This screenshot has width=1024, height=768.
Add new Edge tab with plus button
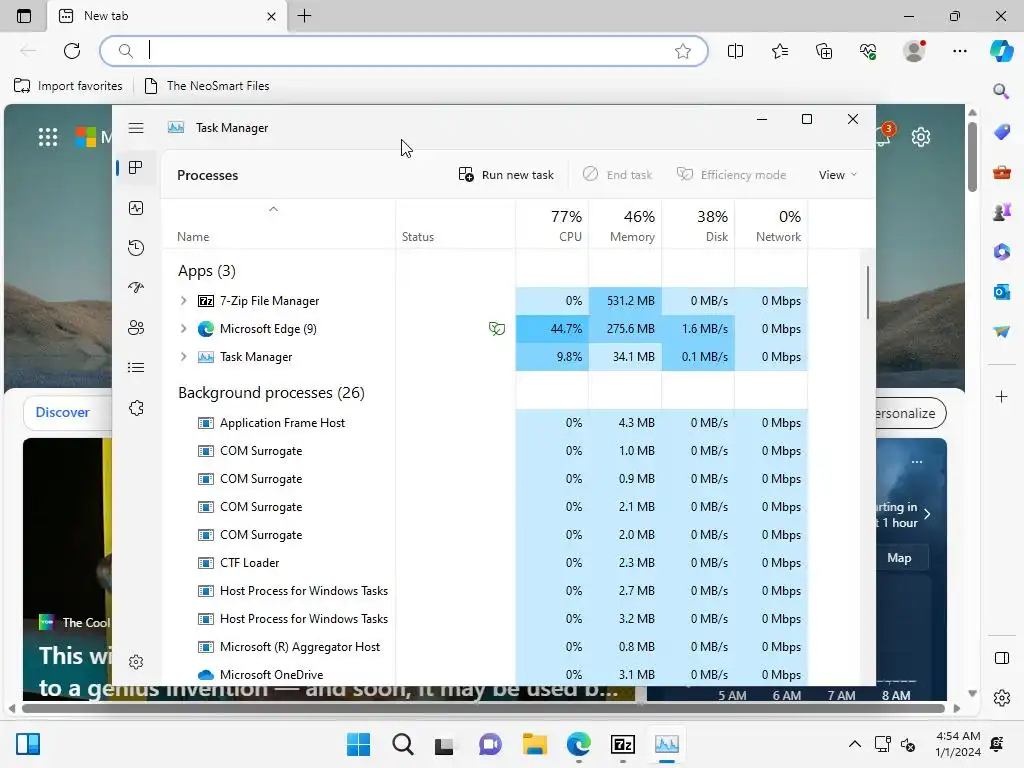304,16
